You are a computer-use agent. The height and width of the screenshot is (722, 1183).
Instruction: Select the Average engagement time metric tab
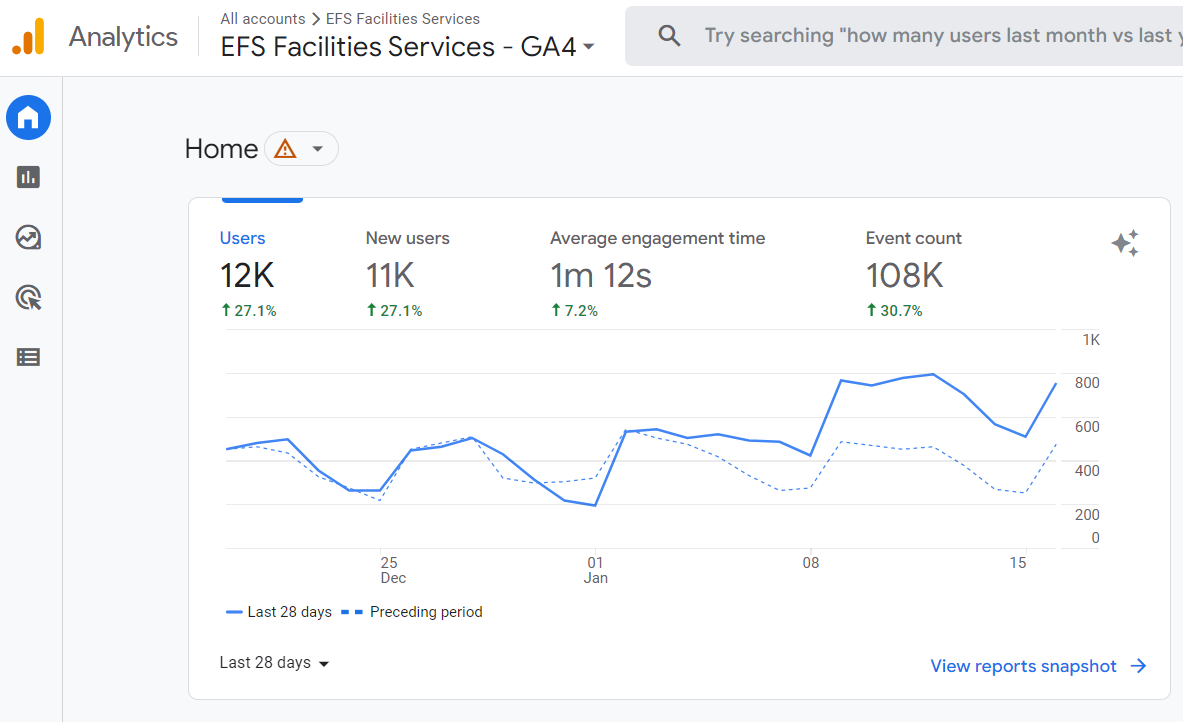(x=657, y=275)
